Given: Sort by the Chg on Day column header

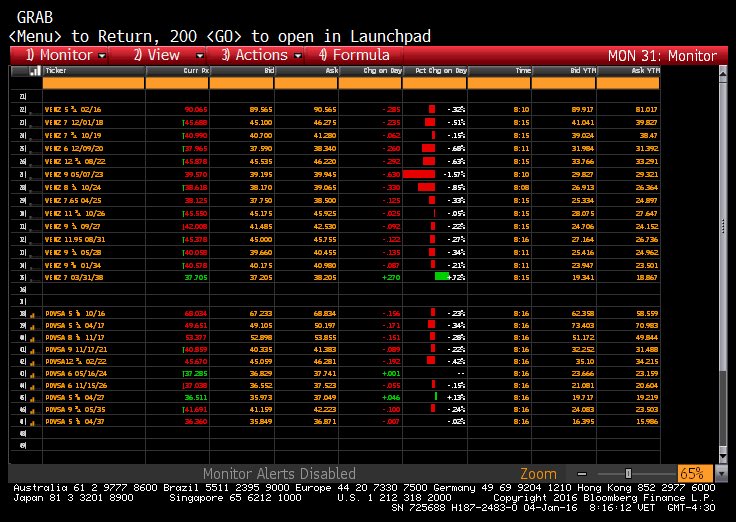Looking at the screenshot, I should (371, 71).
